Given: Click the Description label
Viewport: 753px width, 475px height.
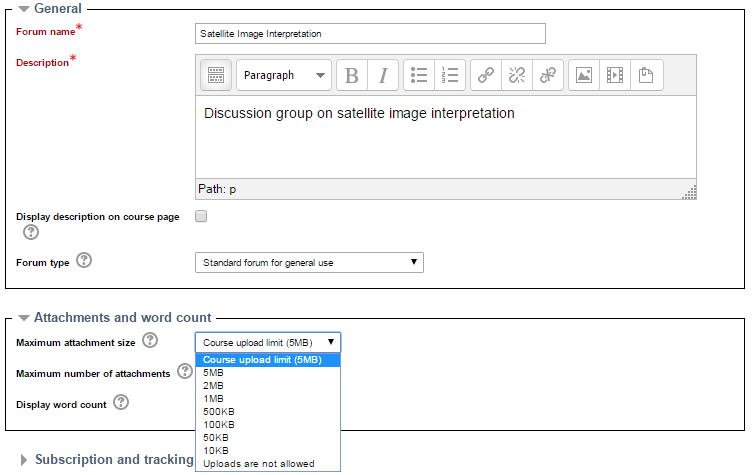Looking at the screenshot, I should pyautogui.click(x=42, y=63).
